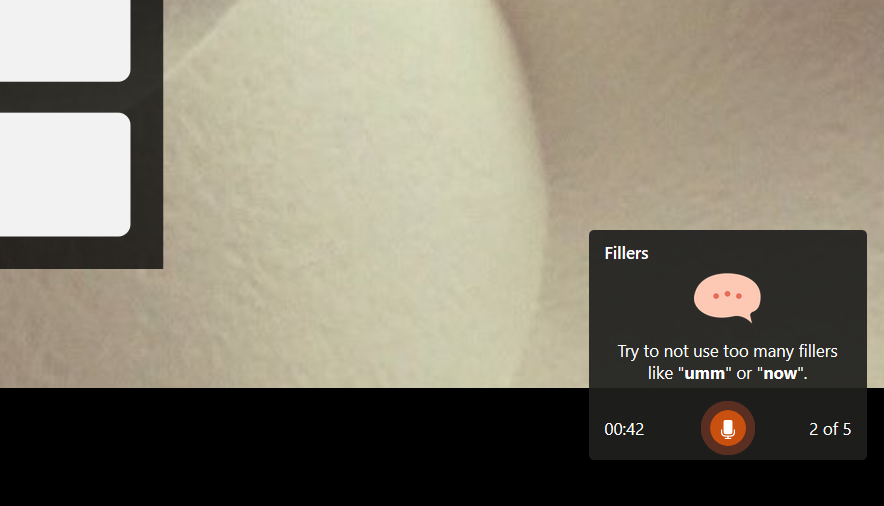Image resolution: width=884 pixels, height=506 pixels.
Task: Click the dark area below the lower white card
Action: pyautogui.click(x=65, y=252)
